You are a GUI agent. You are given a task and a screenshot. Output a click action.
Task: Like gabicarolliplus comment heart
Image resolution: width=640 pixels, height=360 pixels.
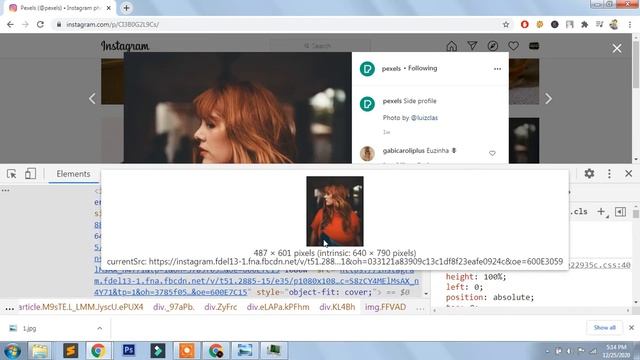(x=492, y=153)
